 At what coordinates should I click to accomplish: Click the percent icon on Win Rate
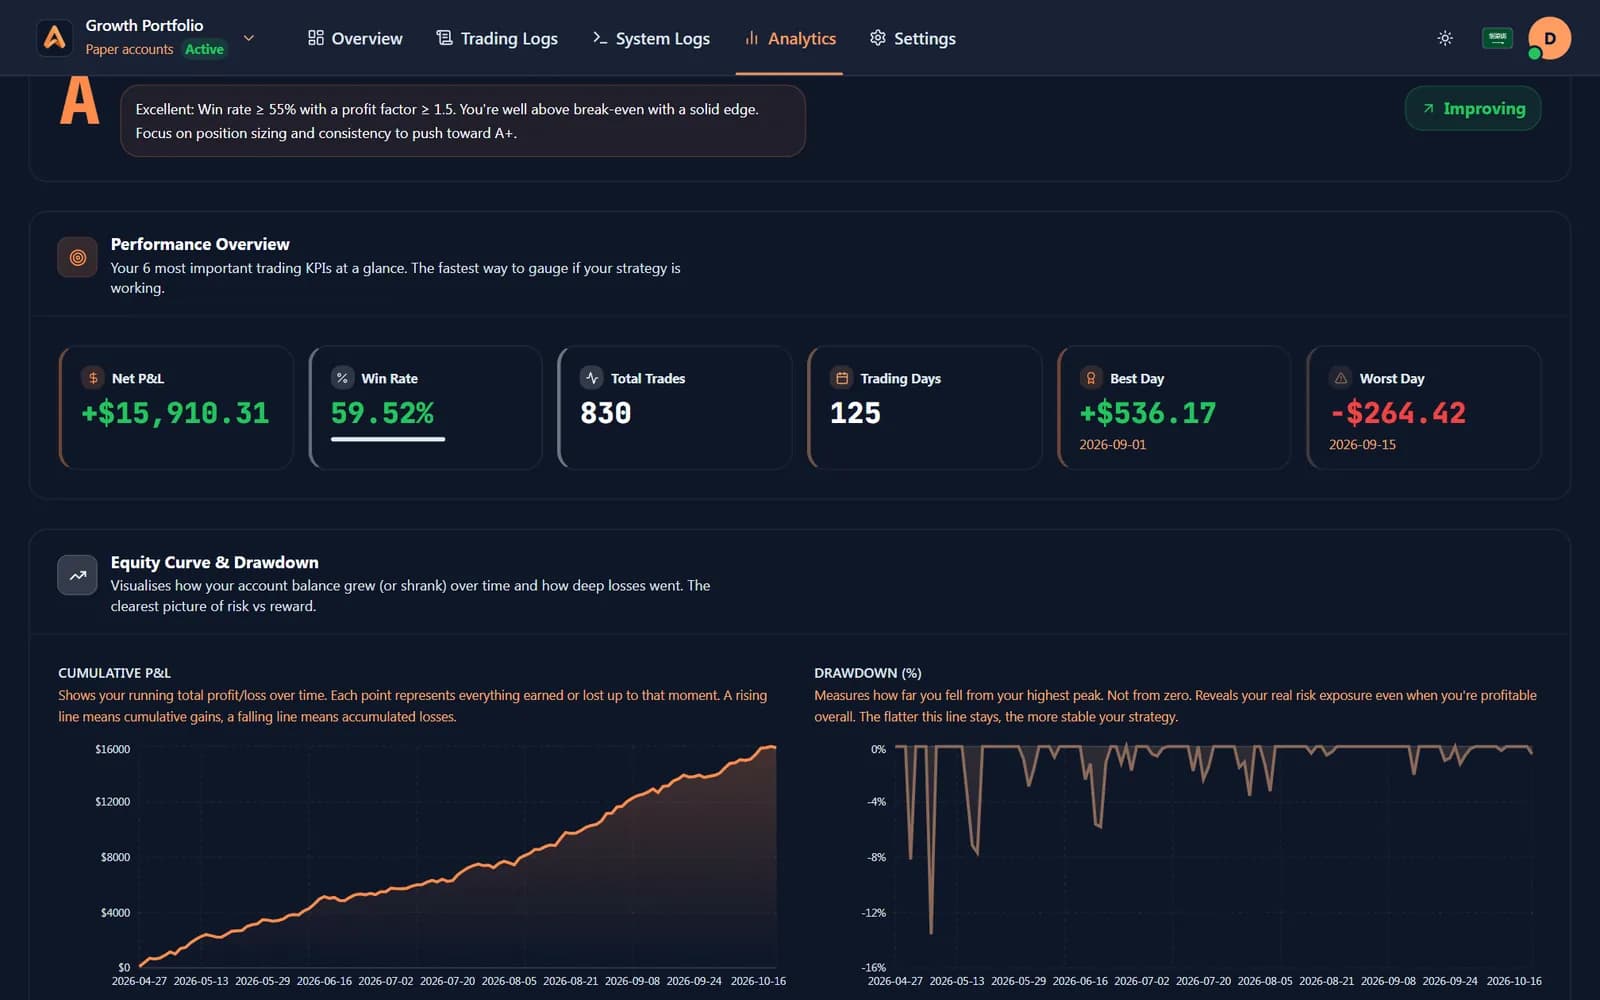[342, 378]
